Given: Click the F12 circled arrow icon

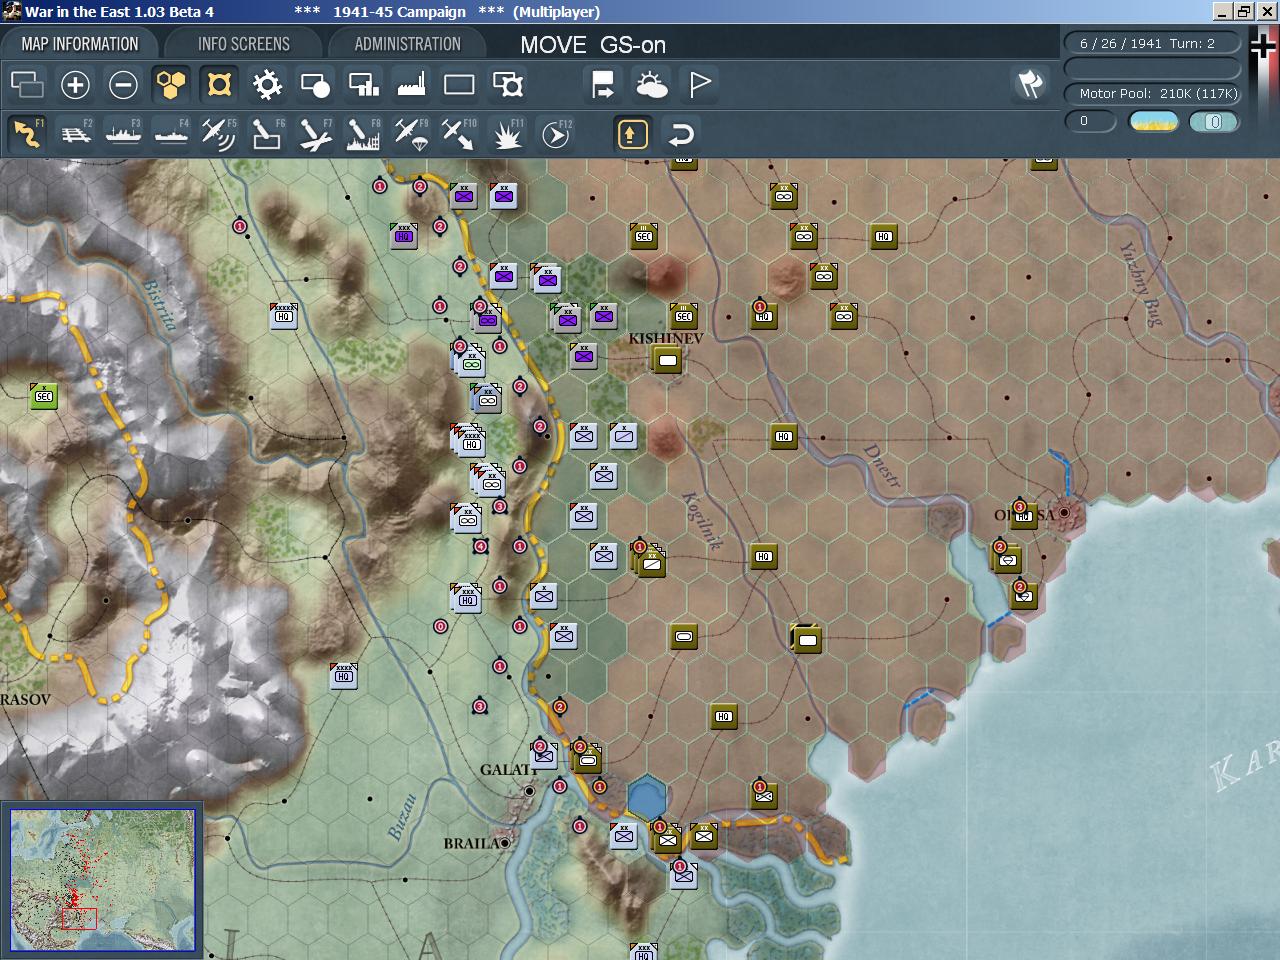Looking at the screenshot, I should pos(556,134).
